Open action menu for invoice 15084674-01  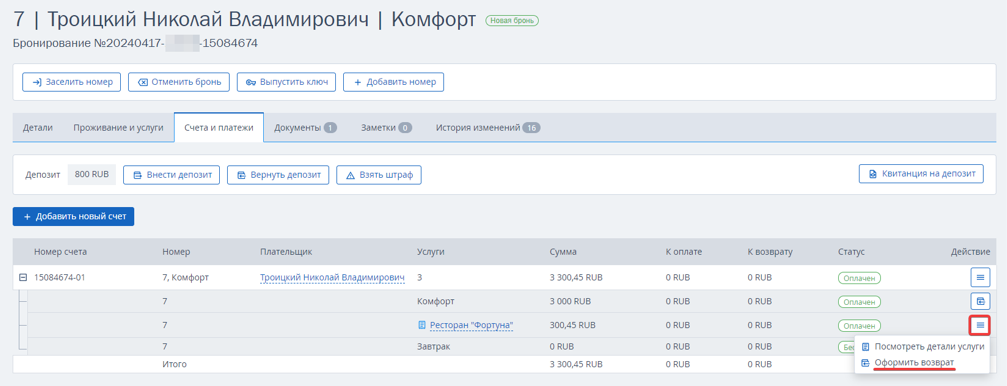point(980,277)
